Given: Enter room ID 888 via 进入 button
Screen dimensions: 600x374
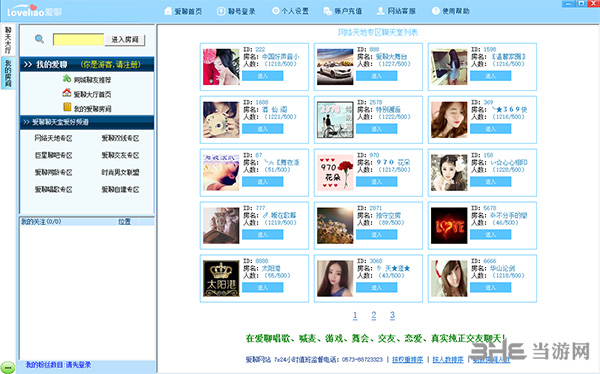Looking at the screenshot, I should (x=377, y=76).
